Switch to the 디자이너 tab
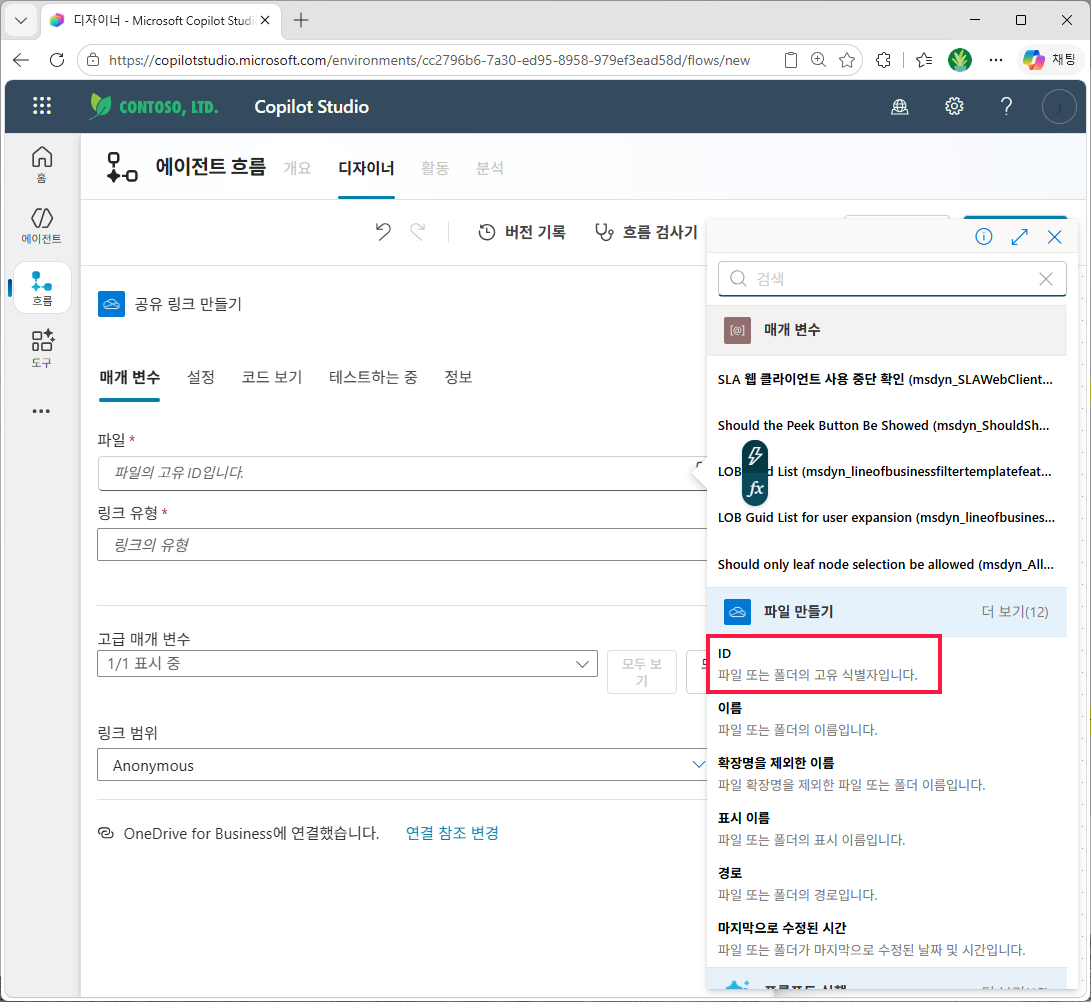The width and height of the screenshot is (1091, 1002). click(x=366, y=168)
